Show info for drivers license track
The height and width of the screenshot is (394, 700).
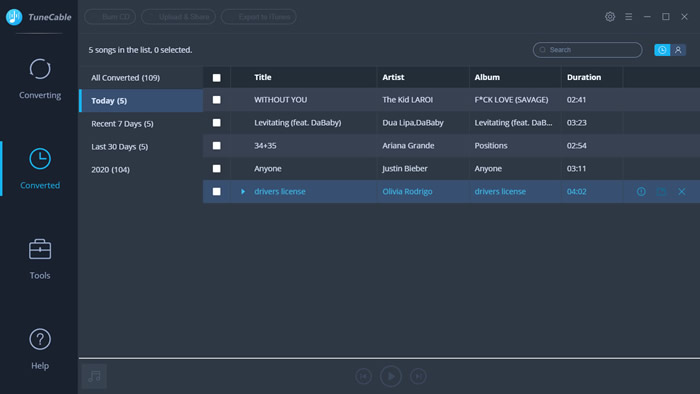(x=641, y=191)
